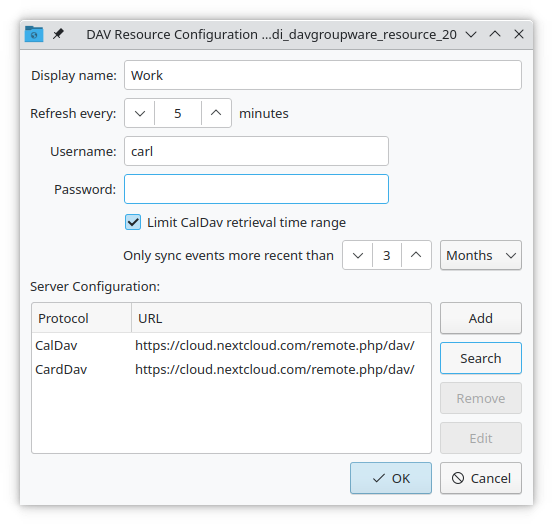553x525 pixels.
Task: Open the Months unit dropdown
Action: (x=481, y=255)
